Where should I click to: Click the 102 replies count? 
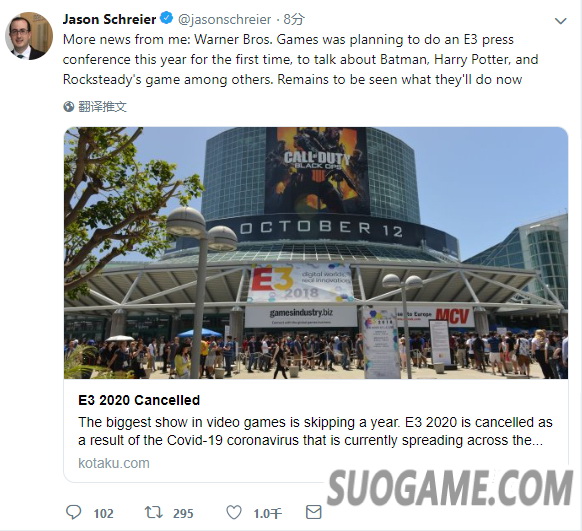click(103, 514)
